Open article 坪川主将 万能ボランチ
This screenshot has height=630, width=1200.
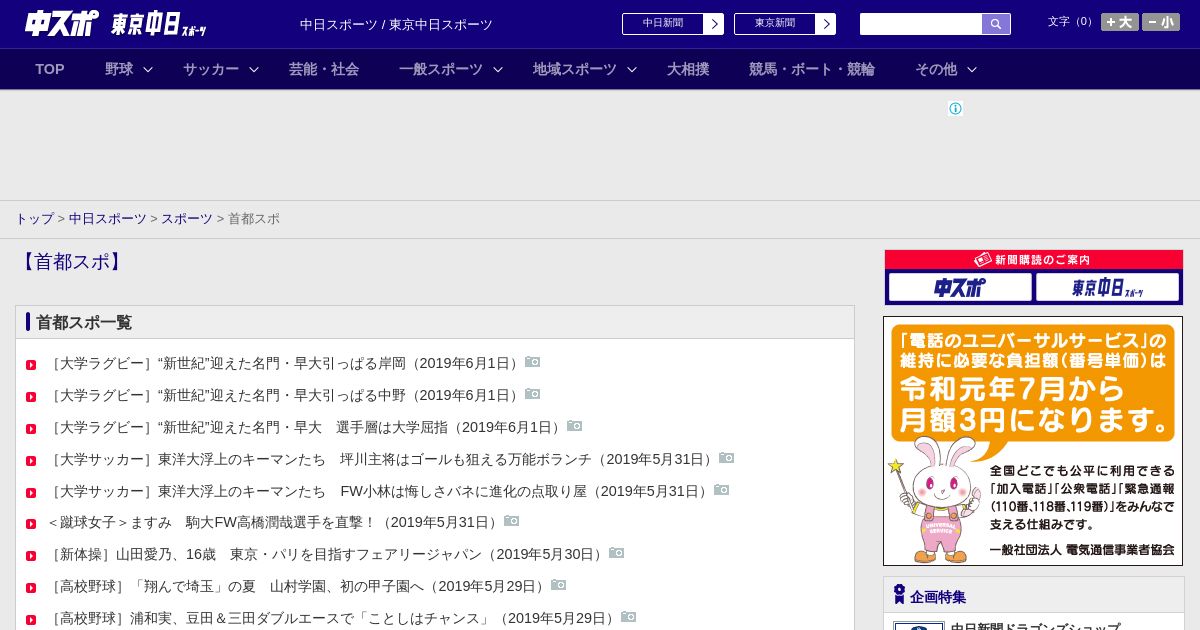point(382,460)
